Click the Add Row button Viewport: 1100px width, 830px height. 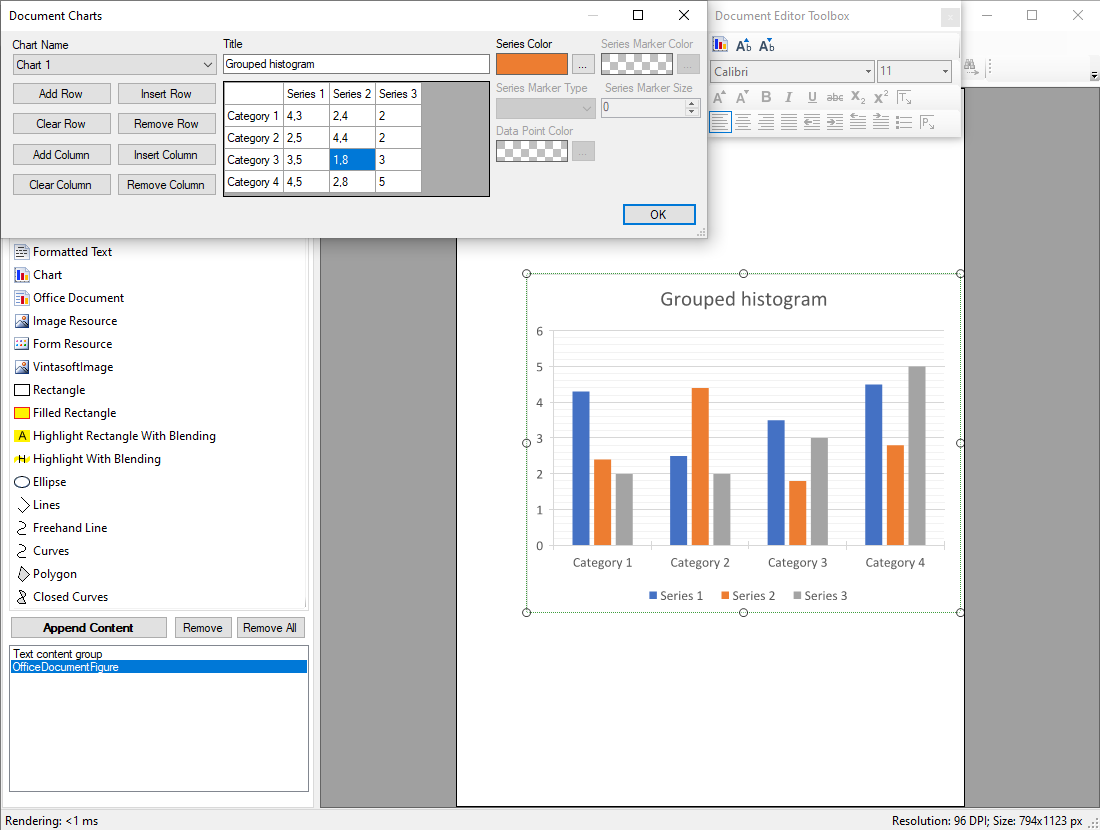(61, 94)
